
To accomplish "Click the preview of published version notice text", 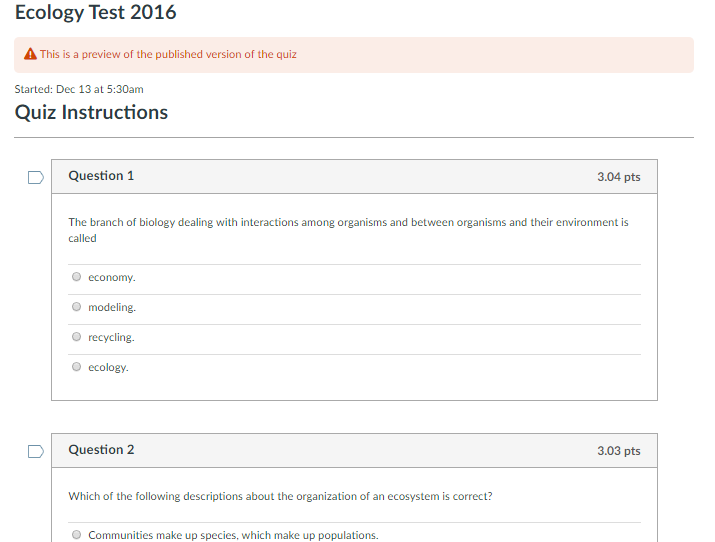I will (168, 54).
